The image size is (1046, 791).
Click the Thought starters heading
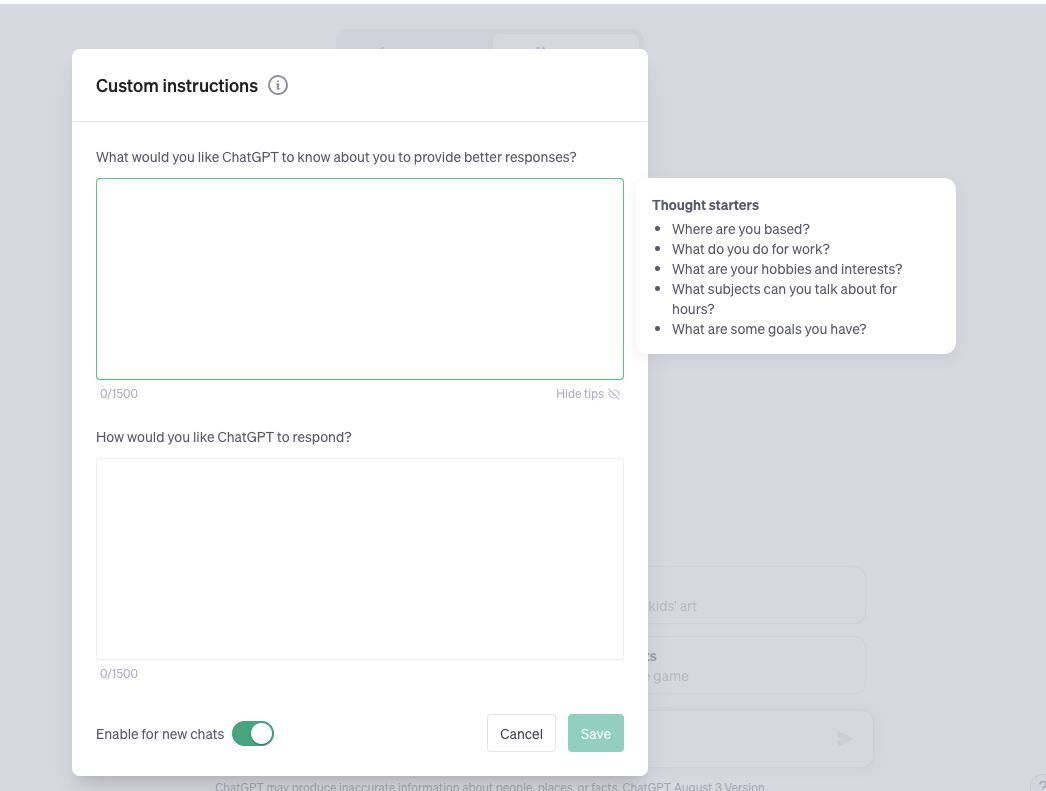[705, 205]
